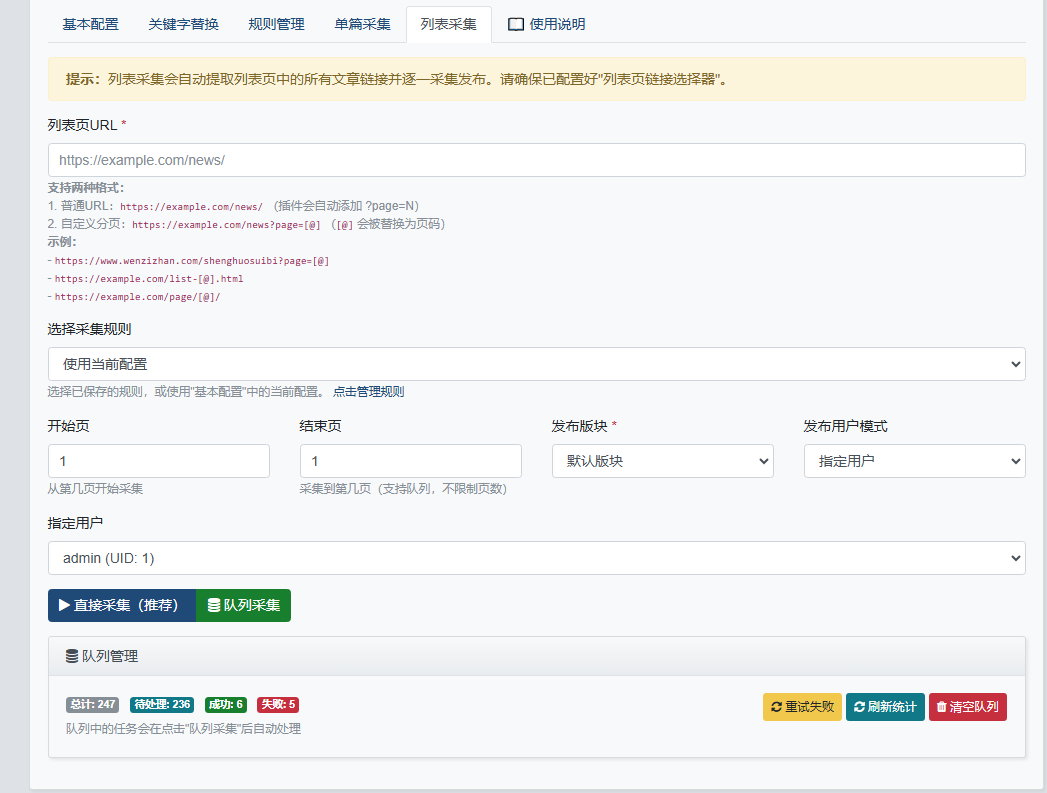Expand the 发布版块 dropdown
The image size is (1047, 793).
pos(662,461)
